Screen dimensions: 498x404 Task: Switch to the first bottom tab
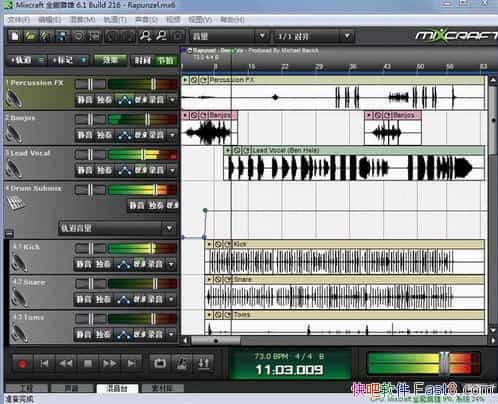click(x=26, y=388)
